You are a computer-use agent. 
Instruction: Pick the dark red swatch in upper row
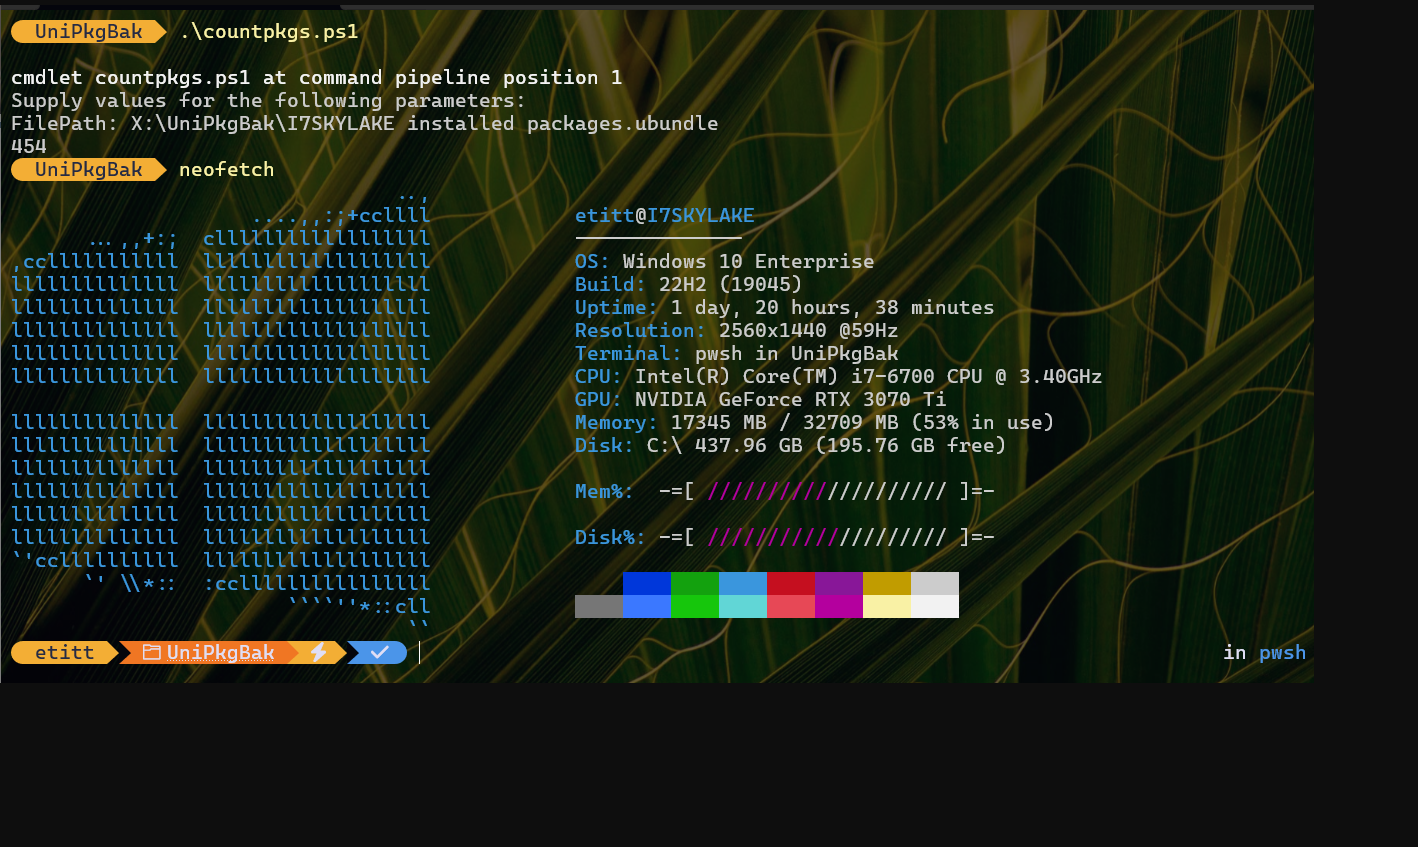pyautogui.click(x=791, y=583)
